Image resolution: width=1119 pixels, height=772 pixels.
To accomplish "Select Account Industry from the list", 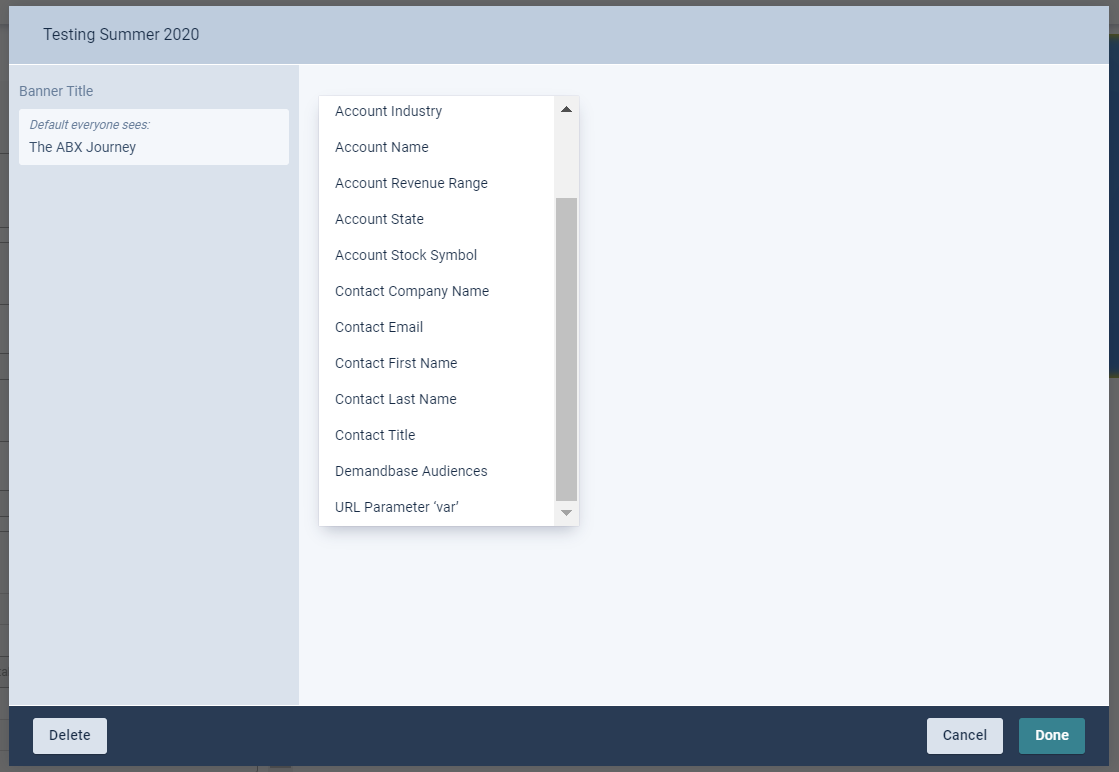I will coord(388,111).
